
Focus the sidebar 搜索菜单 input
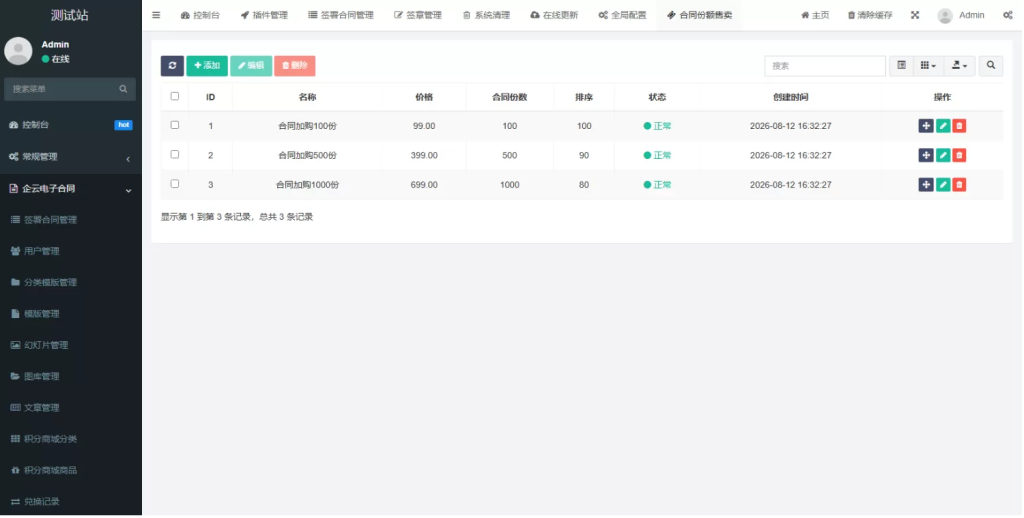[x=62, y=89]
